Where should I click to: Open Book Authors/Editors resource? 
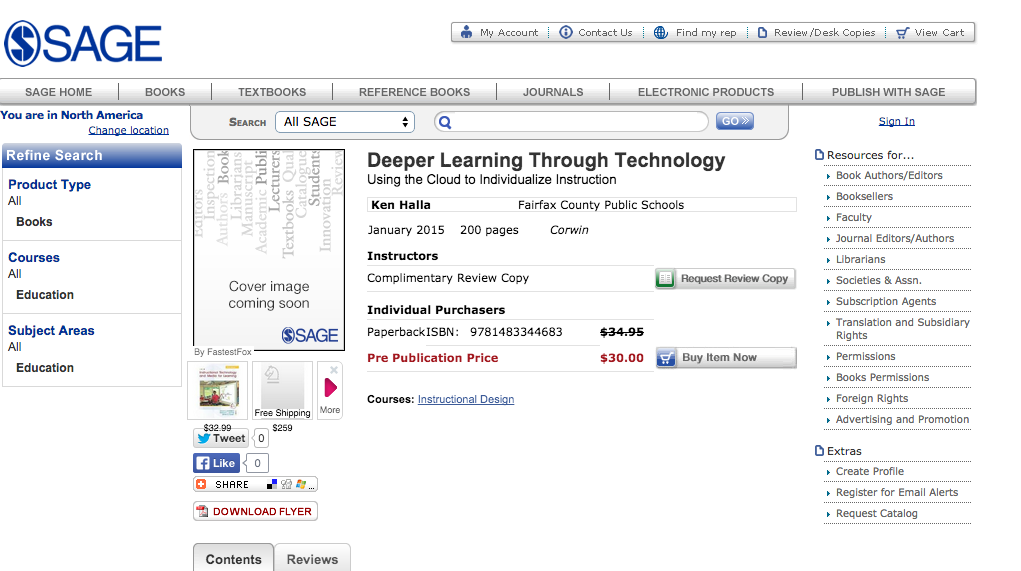tap(889, 175)
